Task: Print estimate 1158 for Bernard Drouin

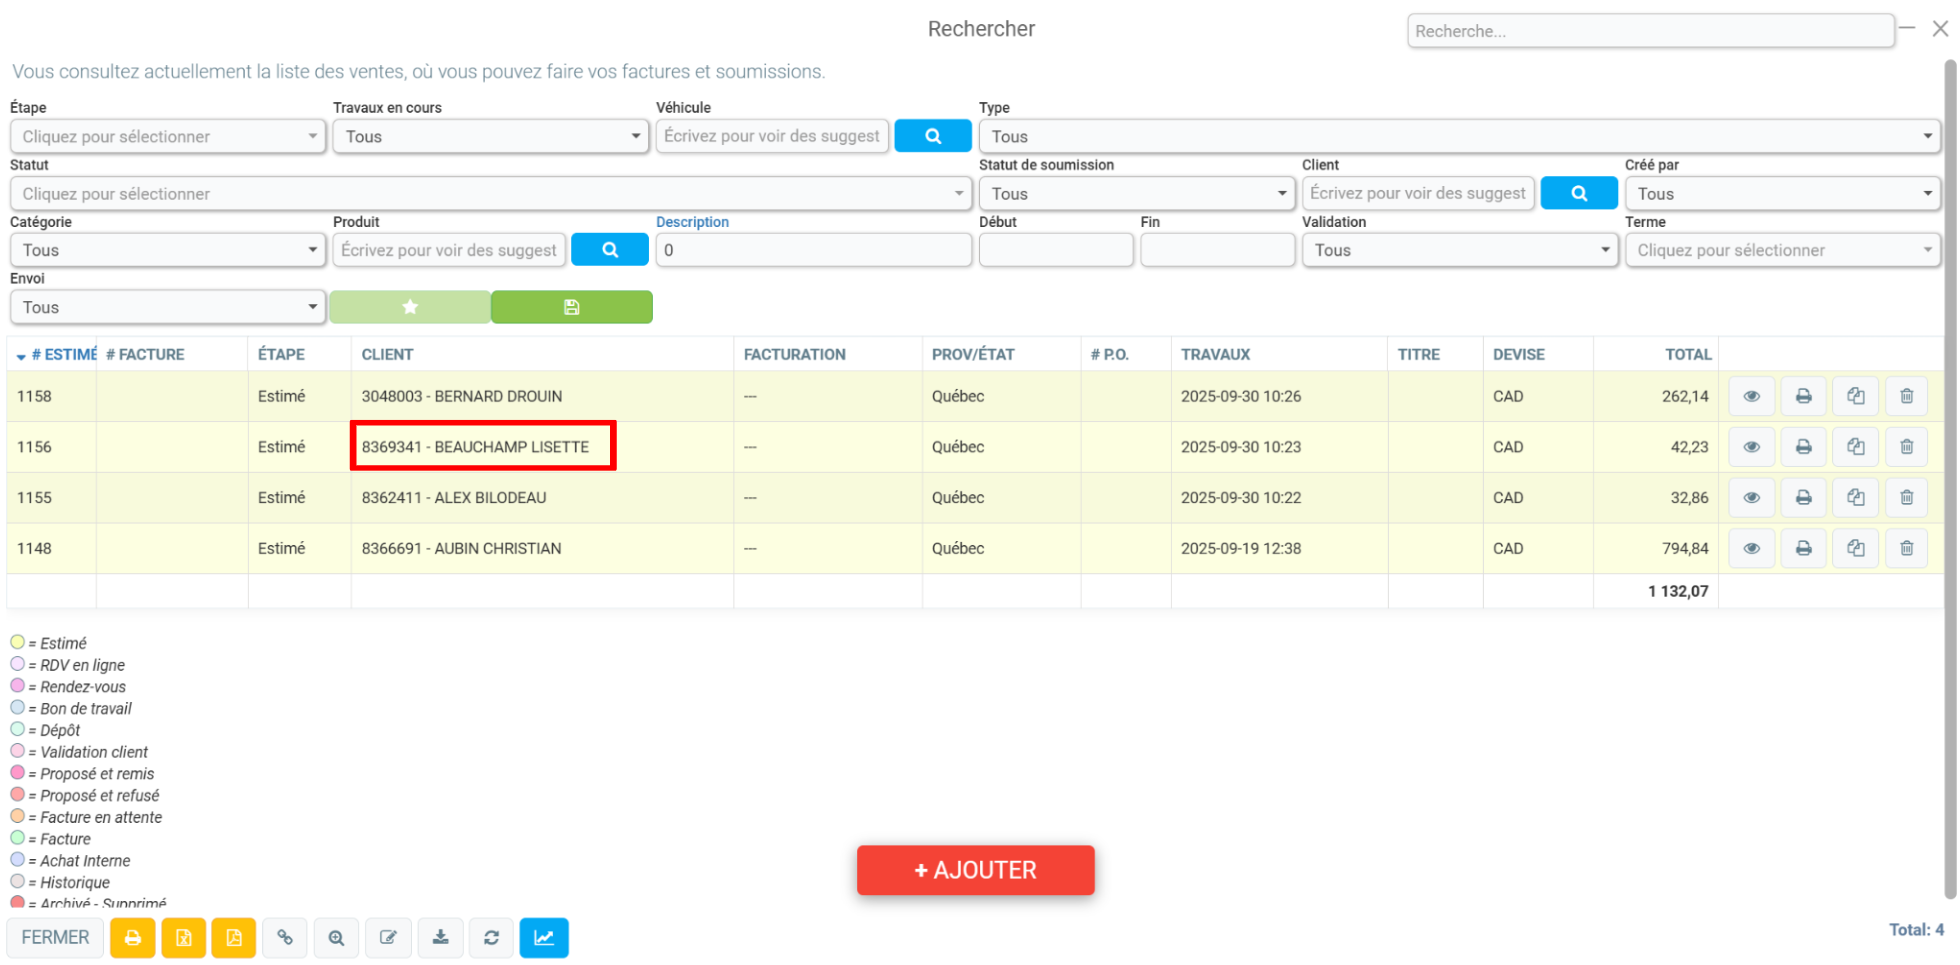Action: (1803, 396)
